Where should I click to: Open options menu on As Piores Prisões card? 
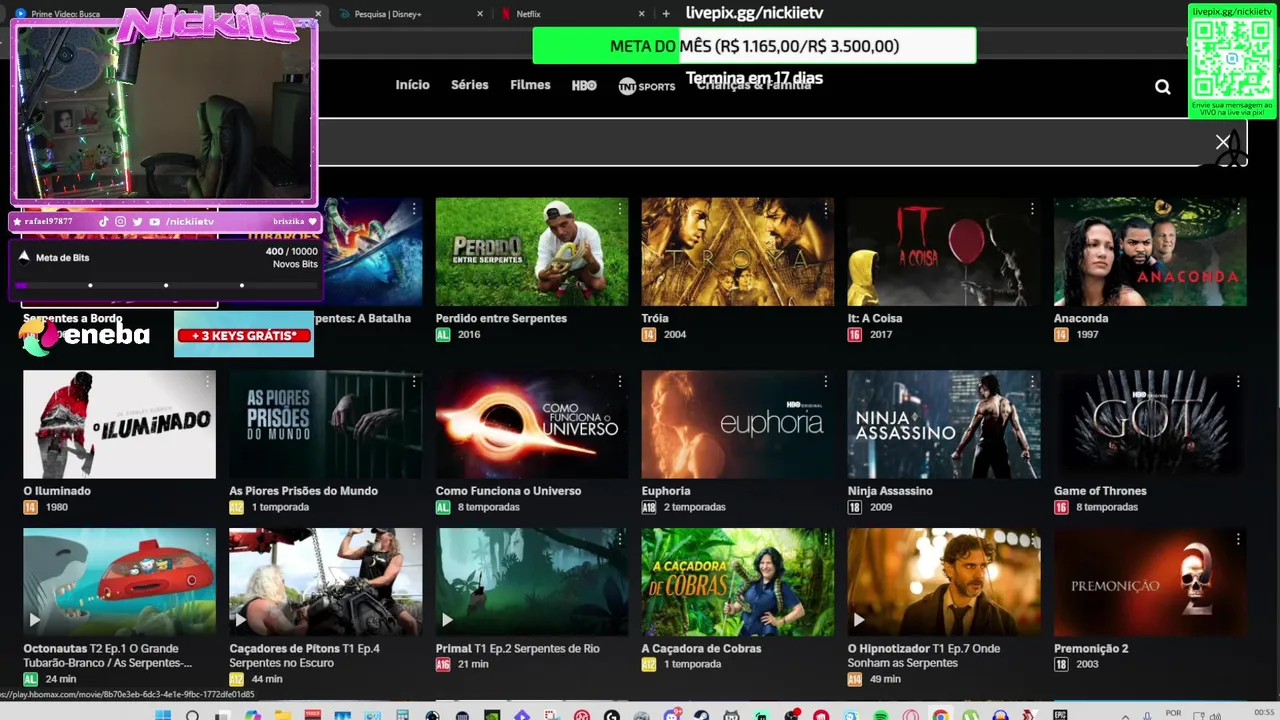tap(414, 381)
